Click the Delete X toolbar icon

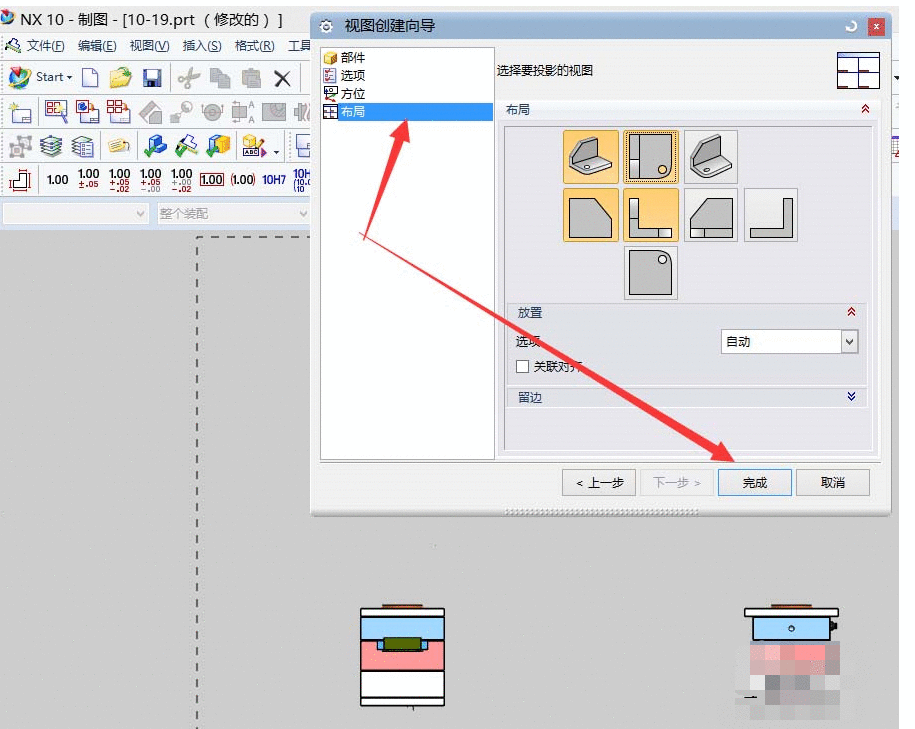tap(282, 77)
